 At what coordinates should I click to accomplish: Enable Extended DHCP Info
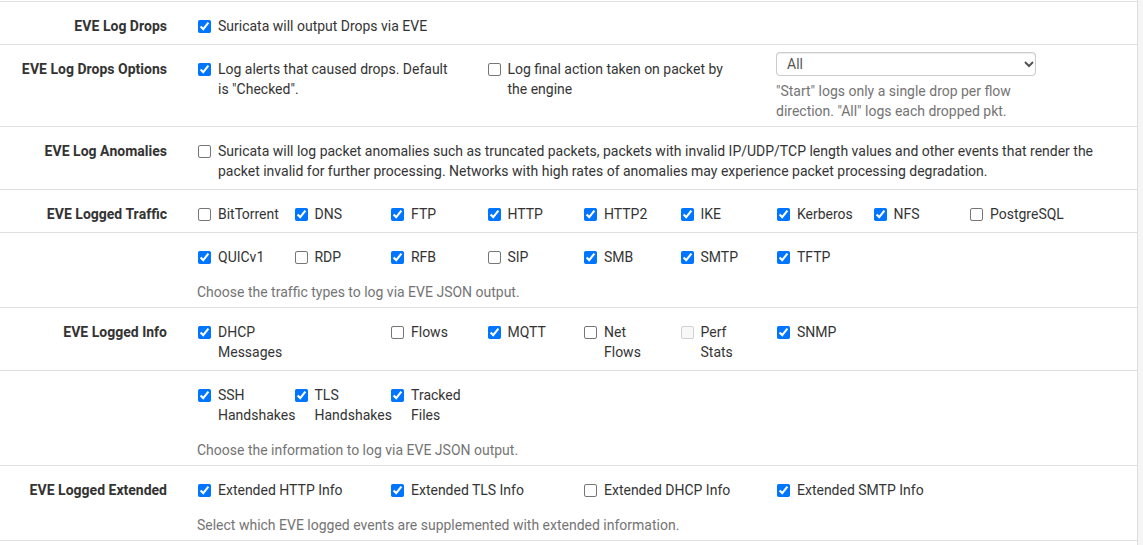(590, 490)
